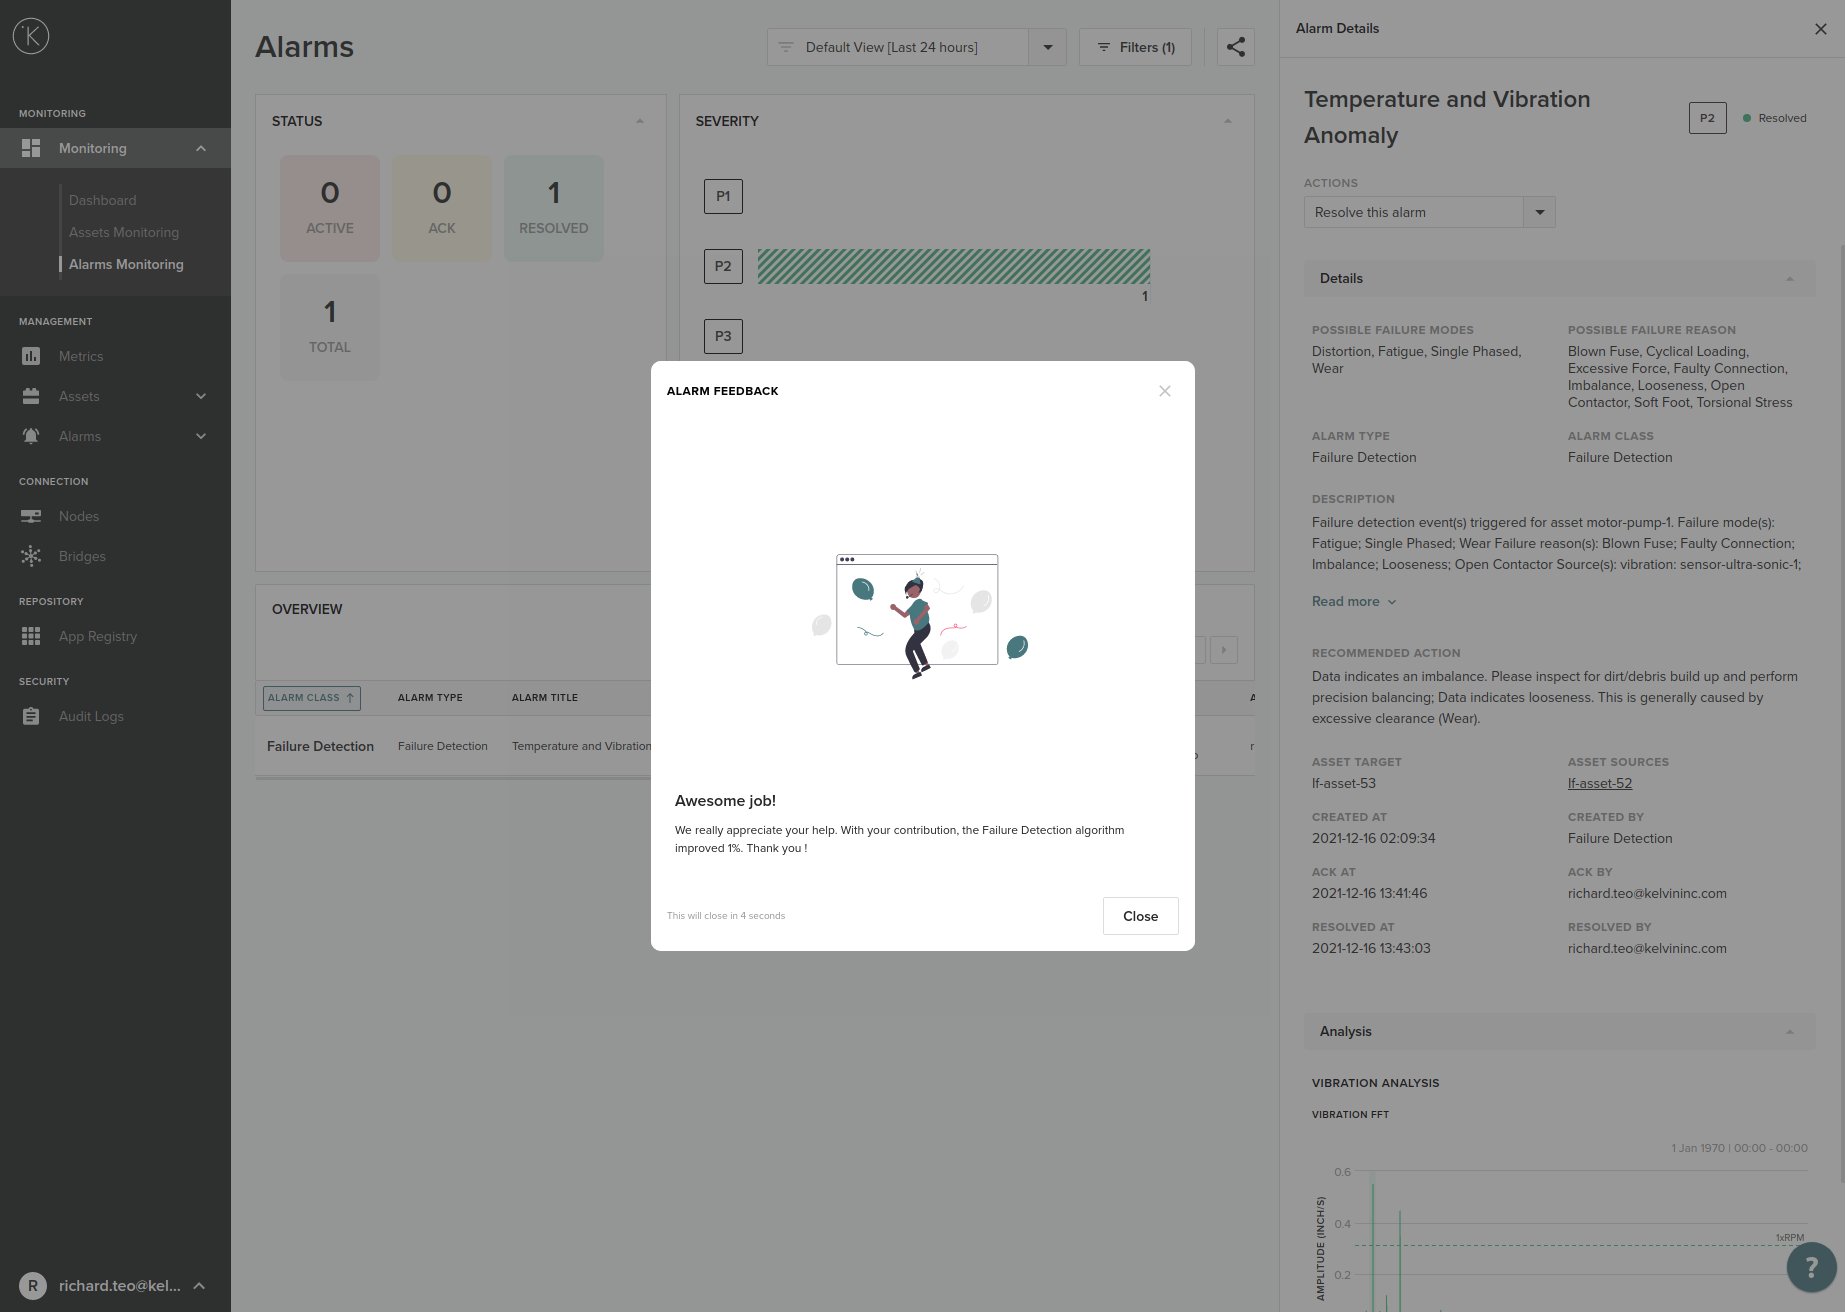Toggle the P1 severity filter box
The height and width of the screenshot is (1312, 1845).
coord(722,197)
